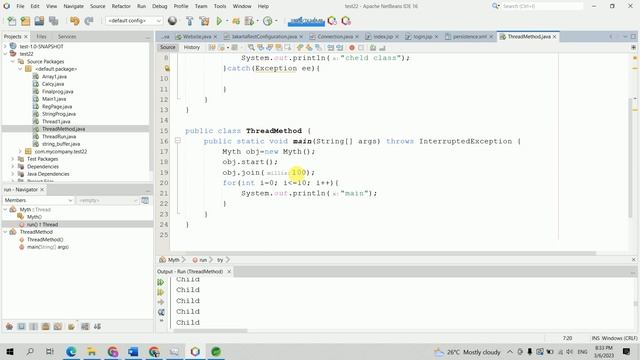Screen dimensions: 640x360
Task: Switch to the Files tab
Action: coord(41,37)
